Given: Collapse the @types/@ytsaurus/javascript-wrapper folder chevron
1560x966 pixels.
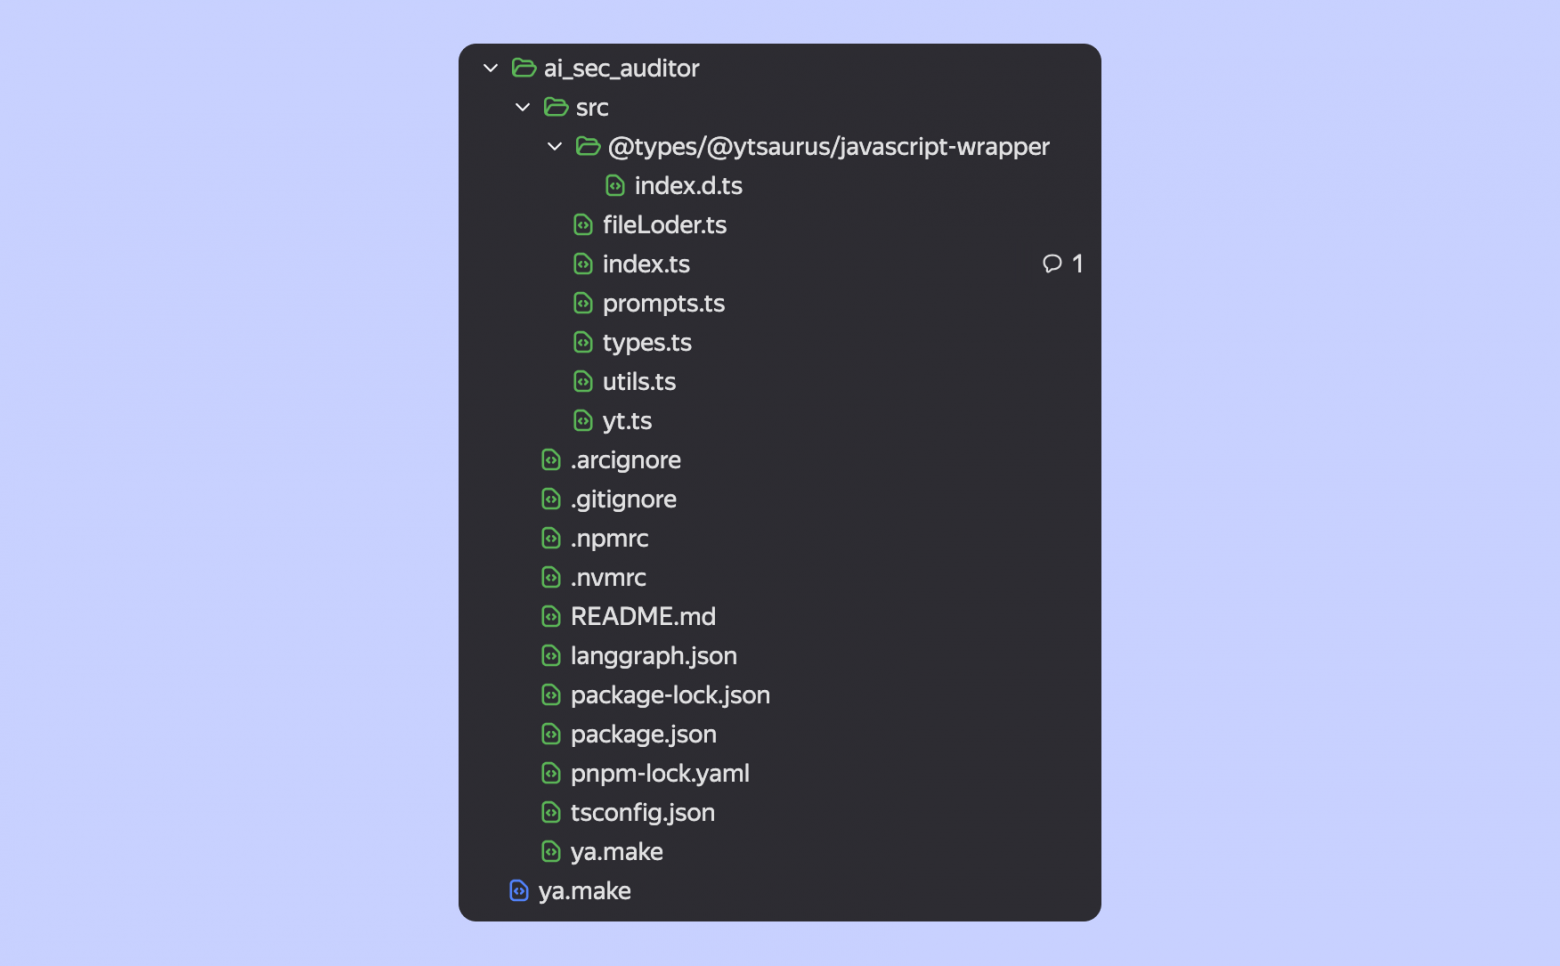Looking at the screenshot, I should point(554,146).
